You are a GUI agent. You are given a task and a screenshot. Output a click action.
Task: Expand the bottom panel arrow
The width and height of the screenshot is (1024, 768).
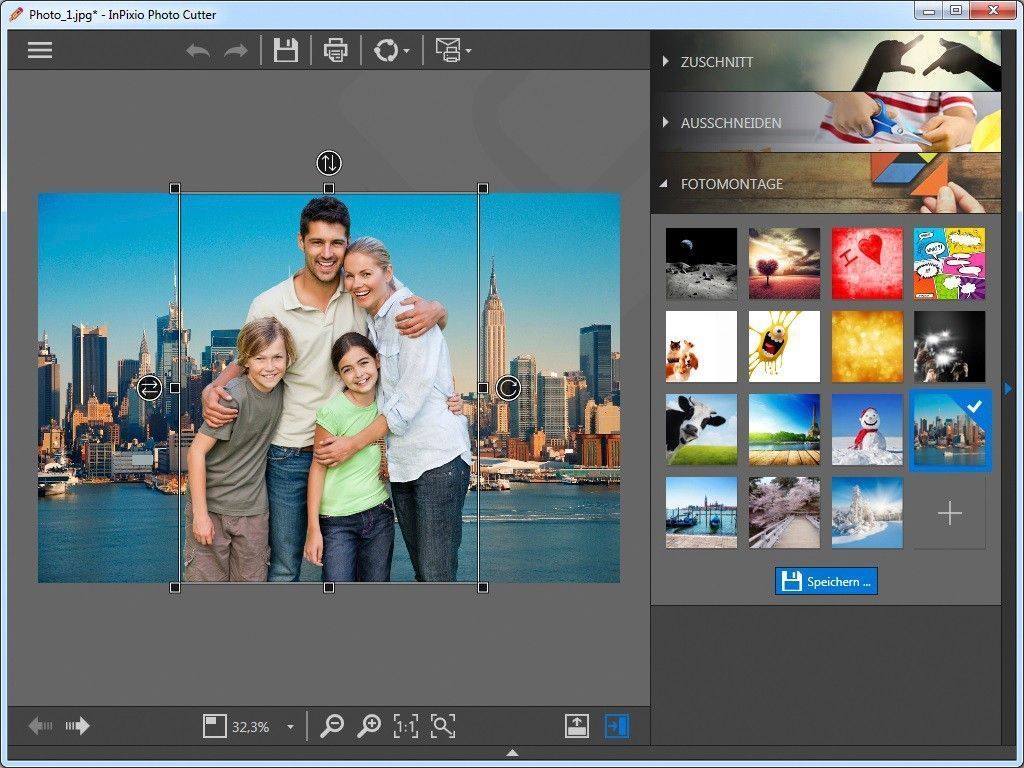512,752
